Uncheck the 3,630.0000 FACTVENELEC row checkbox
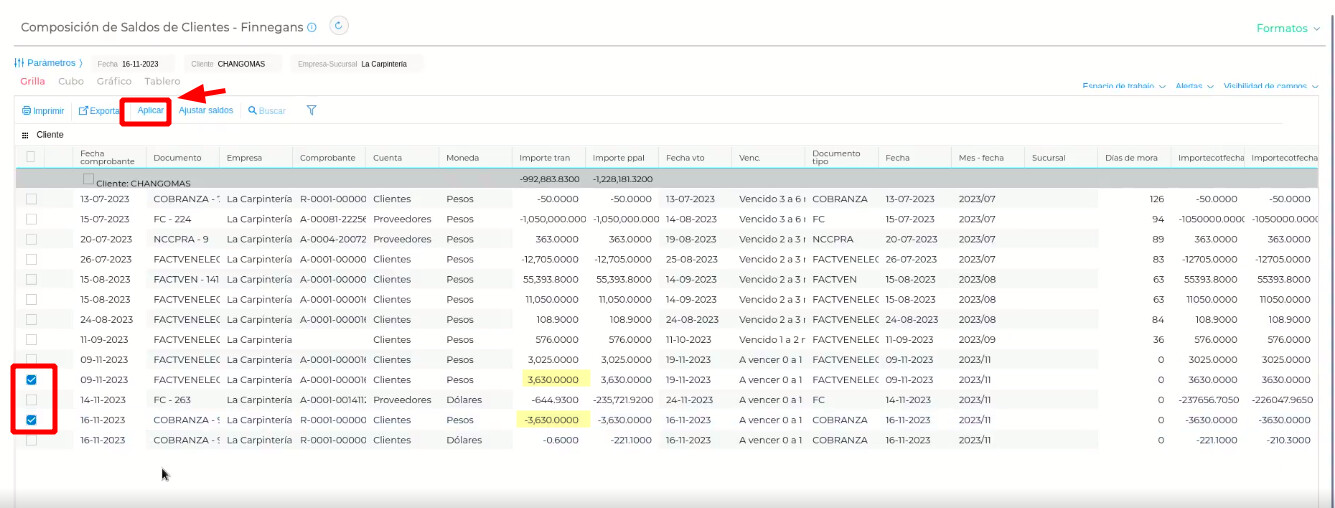This screenshot has width=1335, height=508. pos(31,380)
